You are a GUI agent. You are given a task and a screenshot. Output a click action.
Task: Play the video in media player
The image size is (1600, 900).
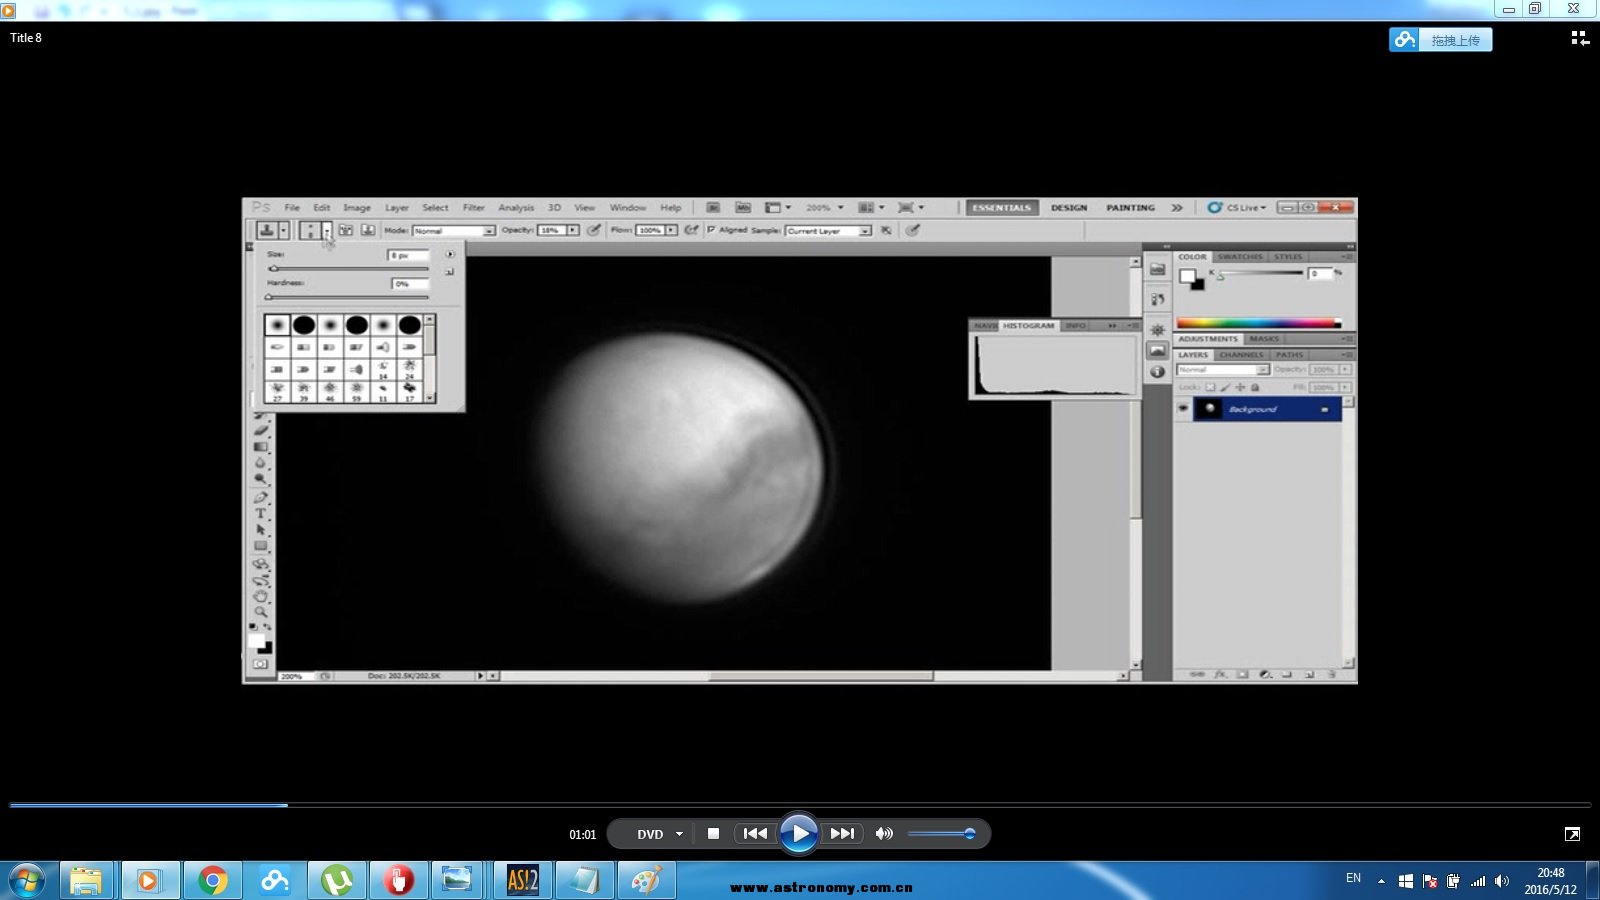point(798,833)
